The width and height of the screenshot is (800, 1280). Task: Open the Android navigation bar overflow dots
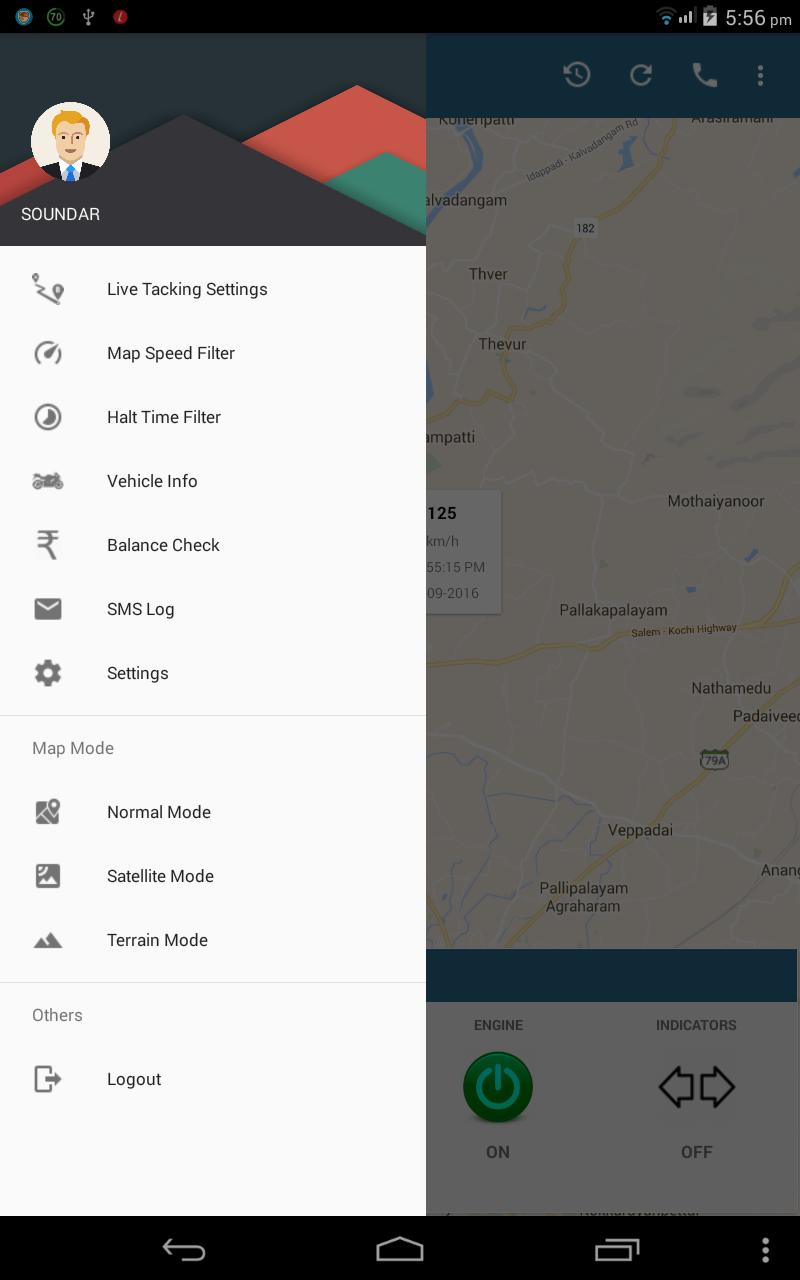point(765,1249)
